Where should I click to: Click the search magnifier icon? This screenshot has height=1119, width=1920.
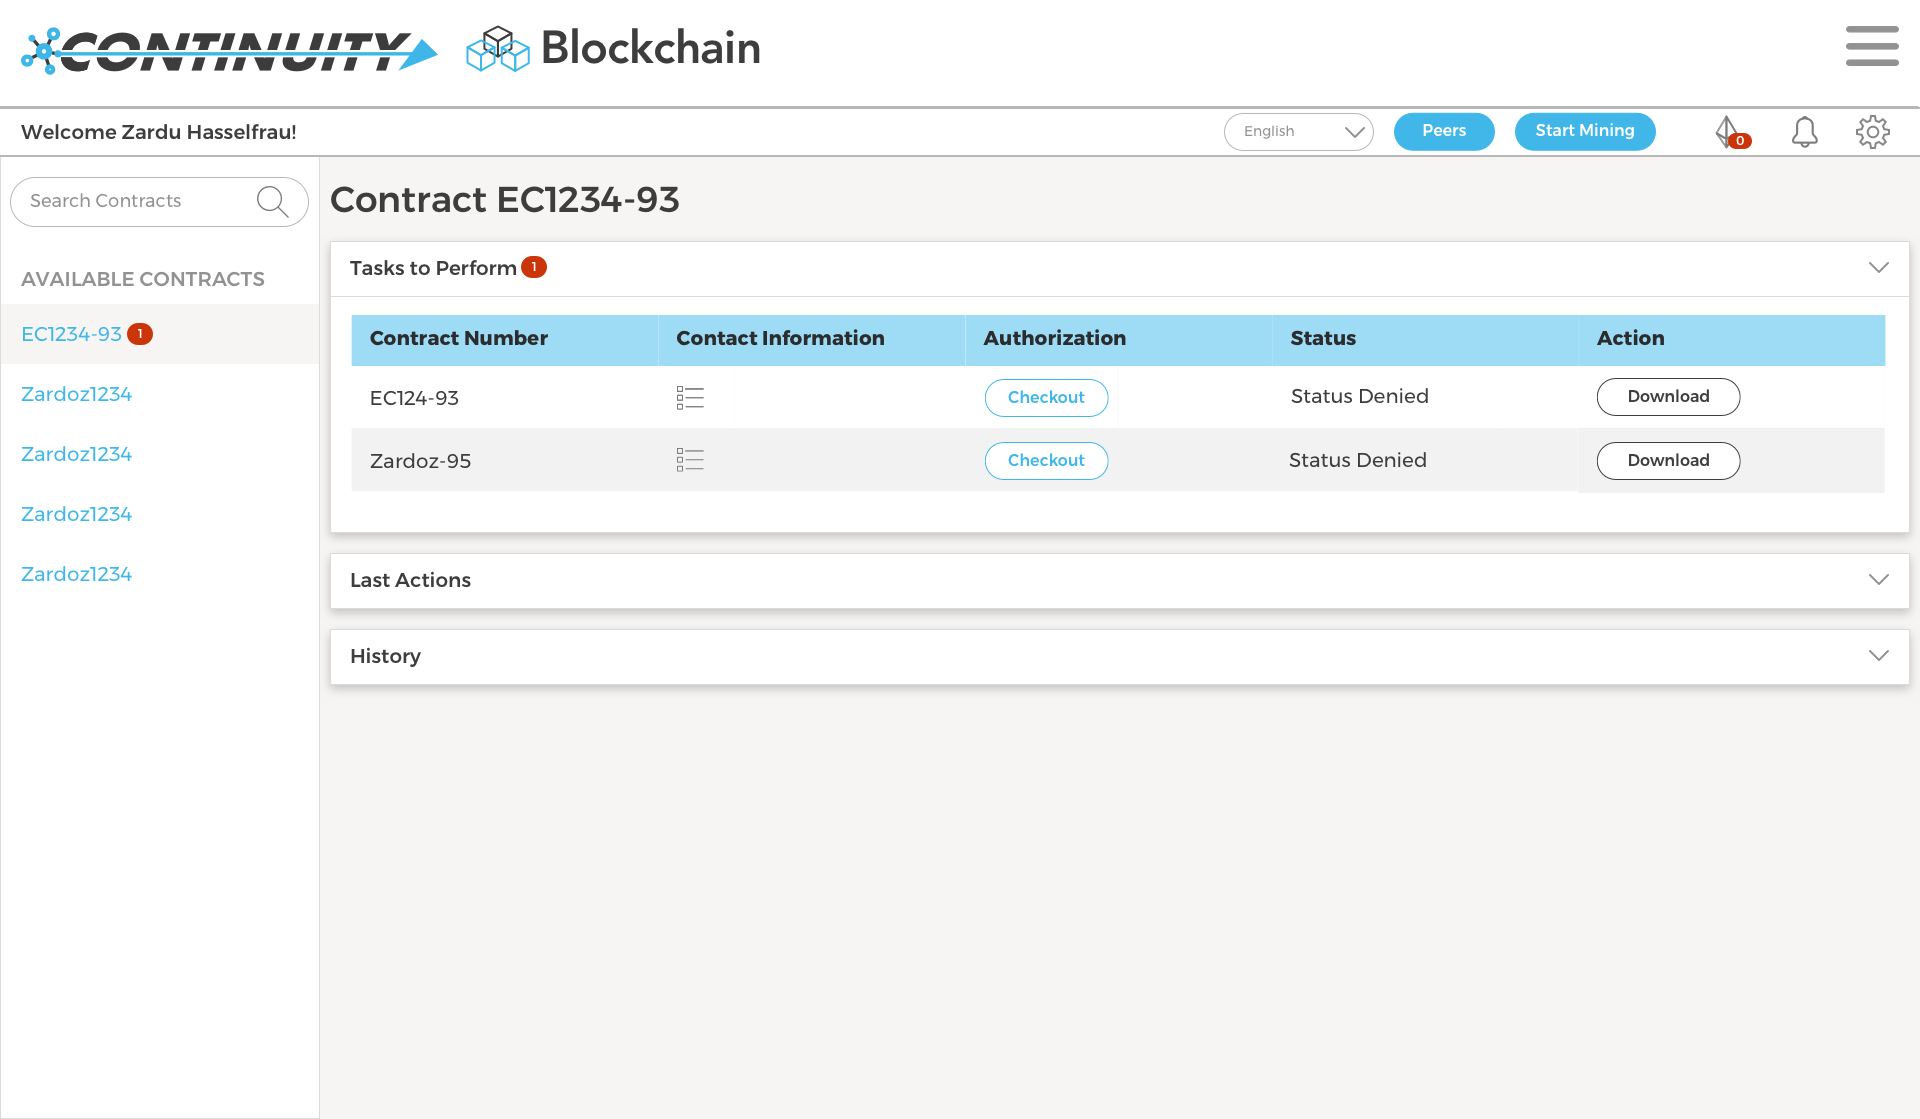pos(272,202)
